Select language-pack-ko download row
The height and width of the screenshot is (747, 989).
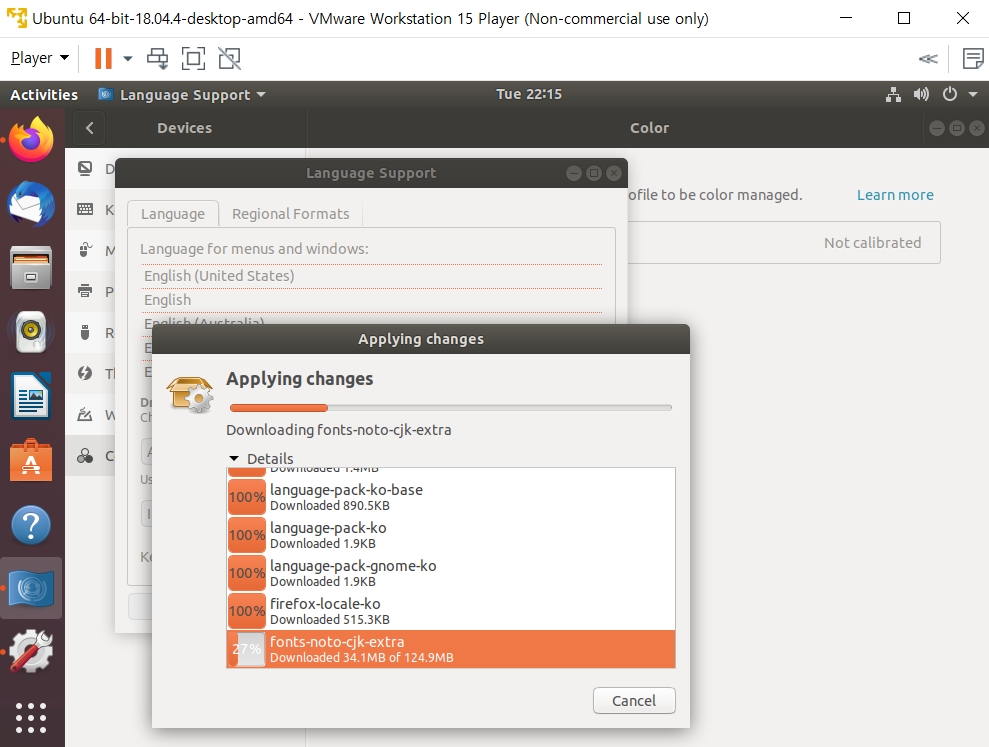pos(451,535)
